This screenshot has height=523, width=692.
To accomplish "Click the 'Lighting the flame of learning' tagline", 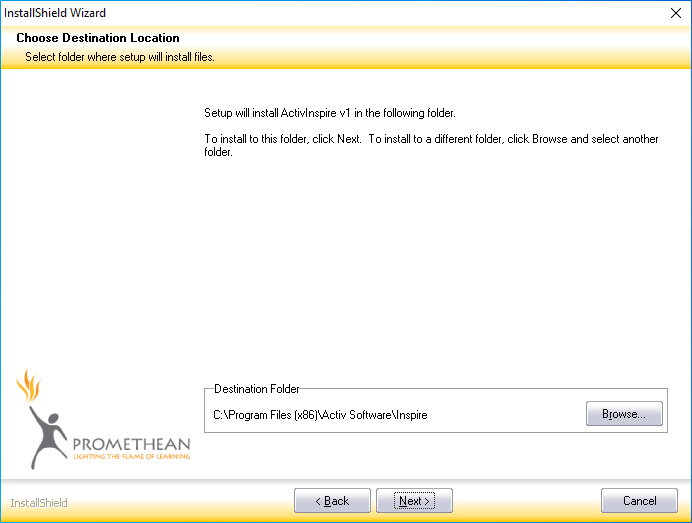I will (x=131, y=455).
